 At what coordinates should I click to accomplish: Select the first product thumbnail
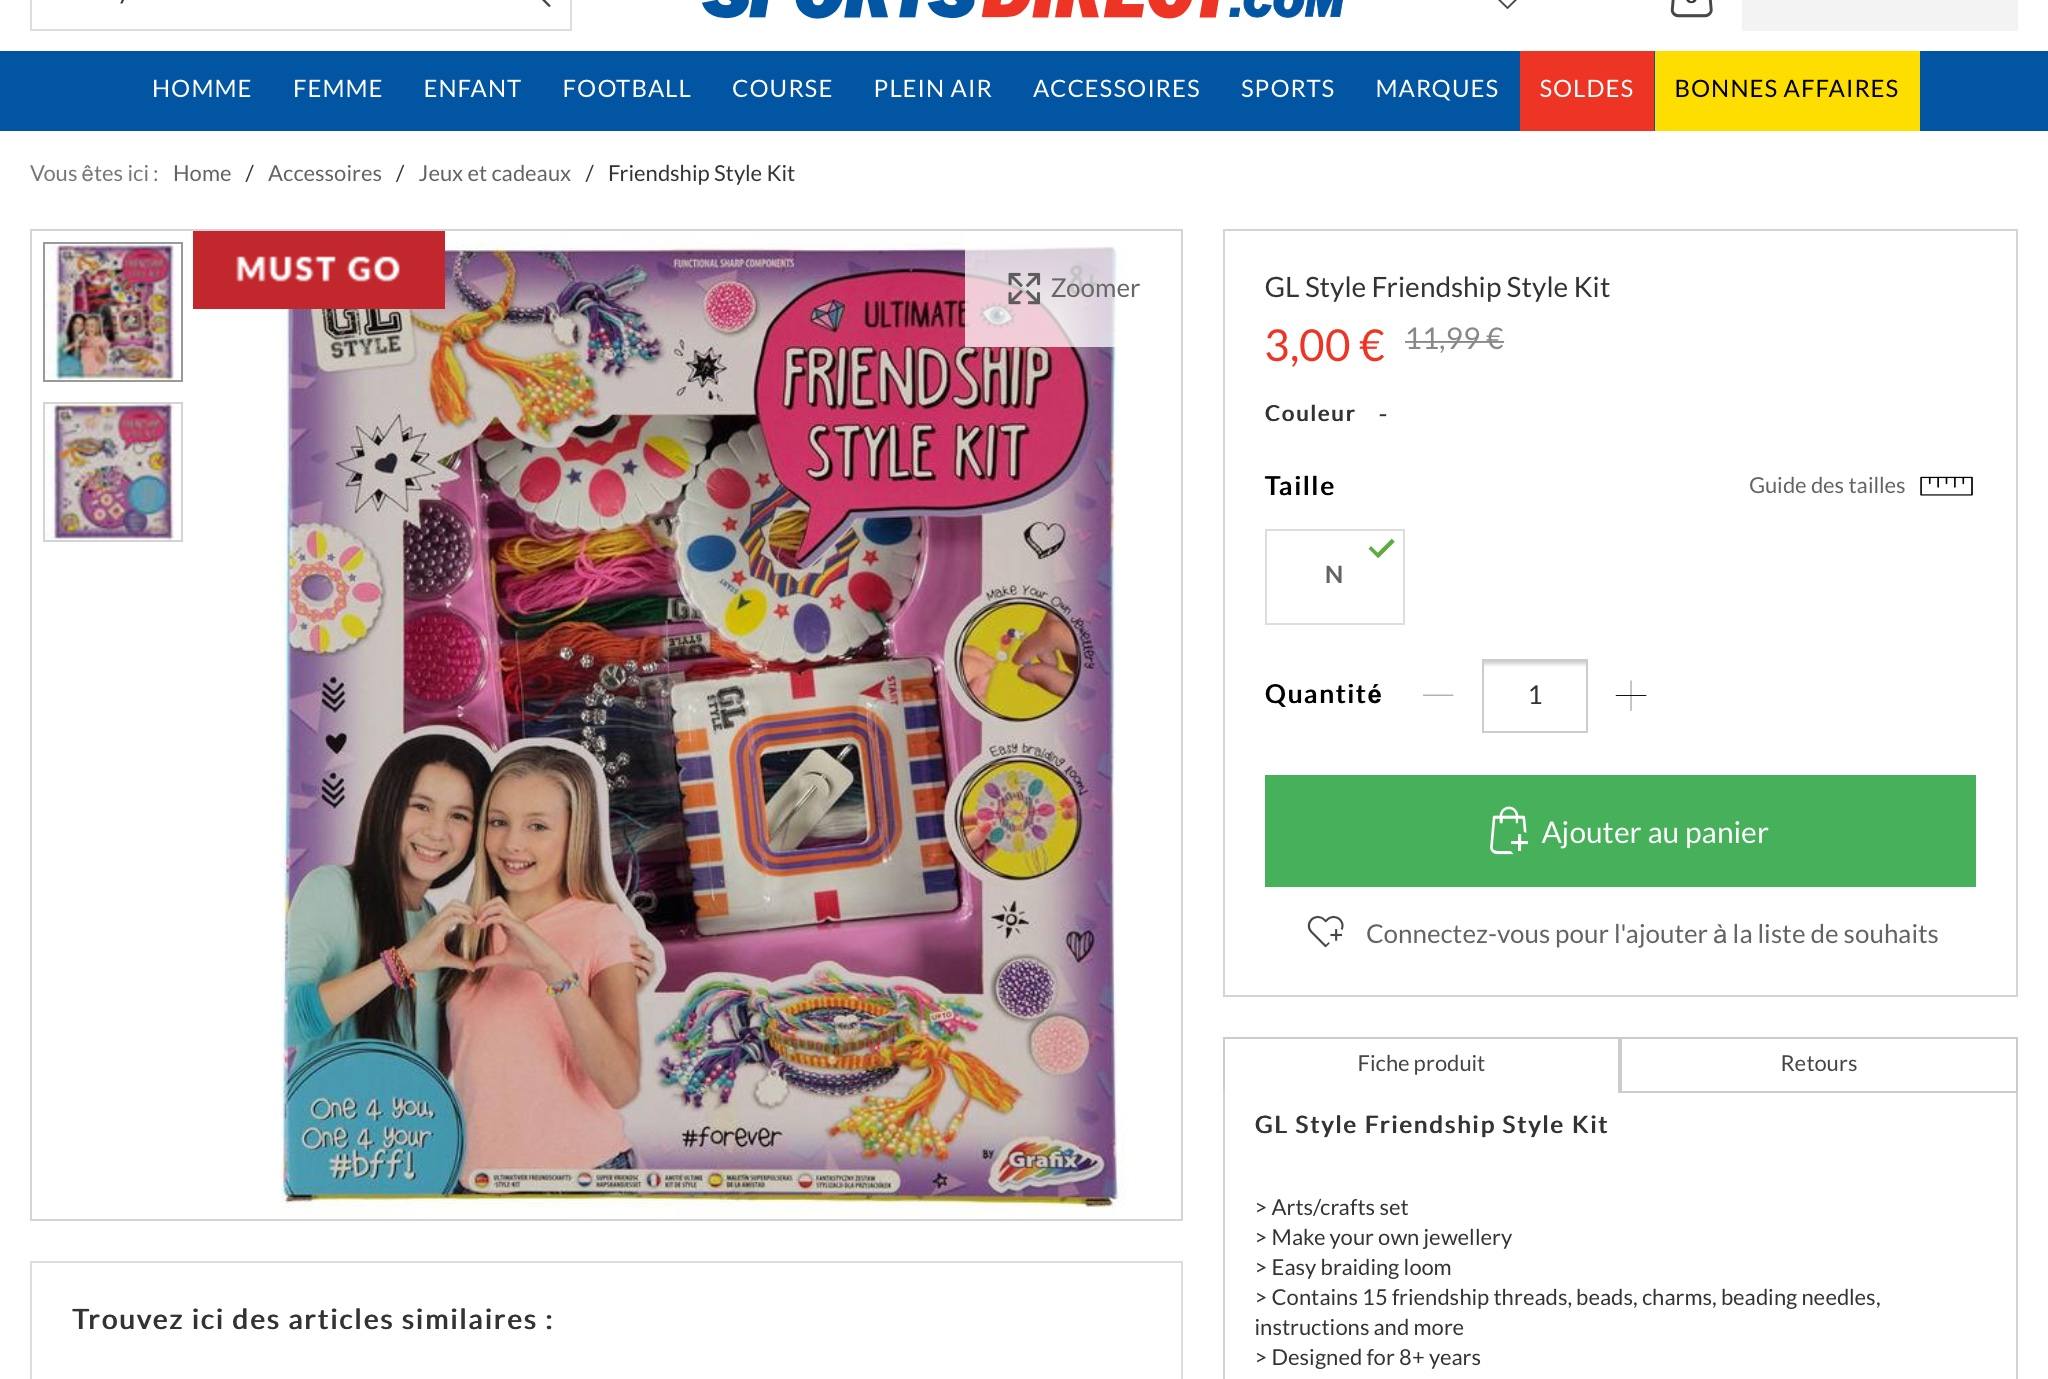(113, 312)
